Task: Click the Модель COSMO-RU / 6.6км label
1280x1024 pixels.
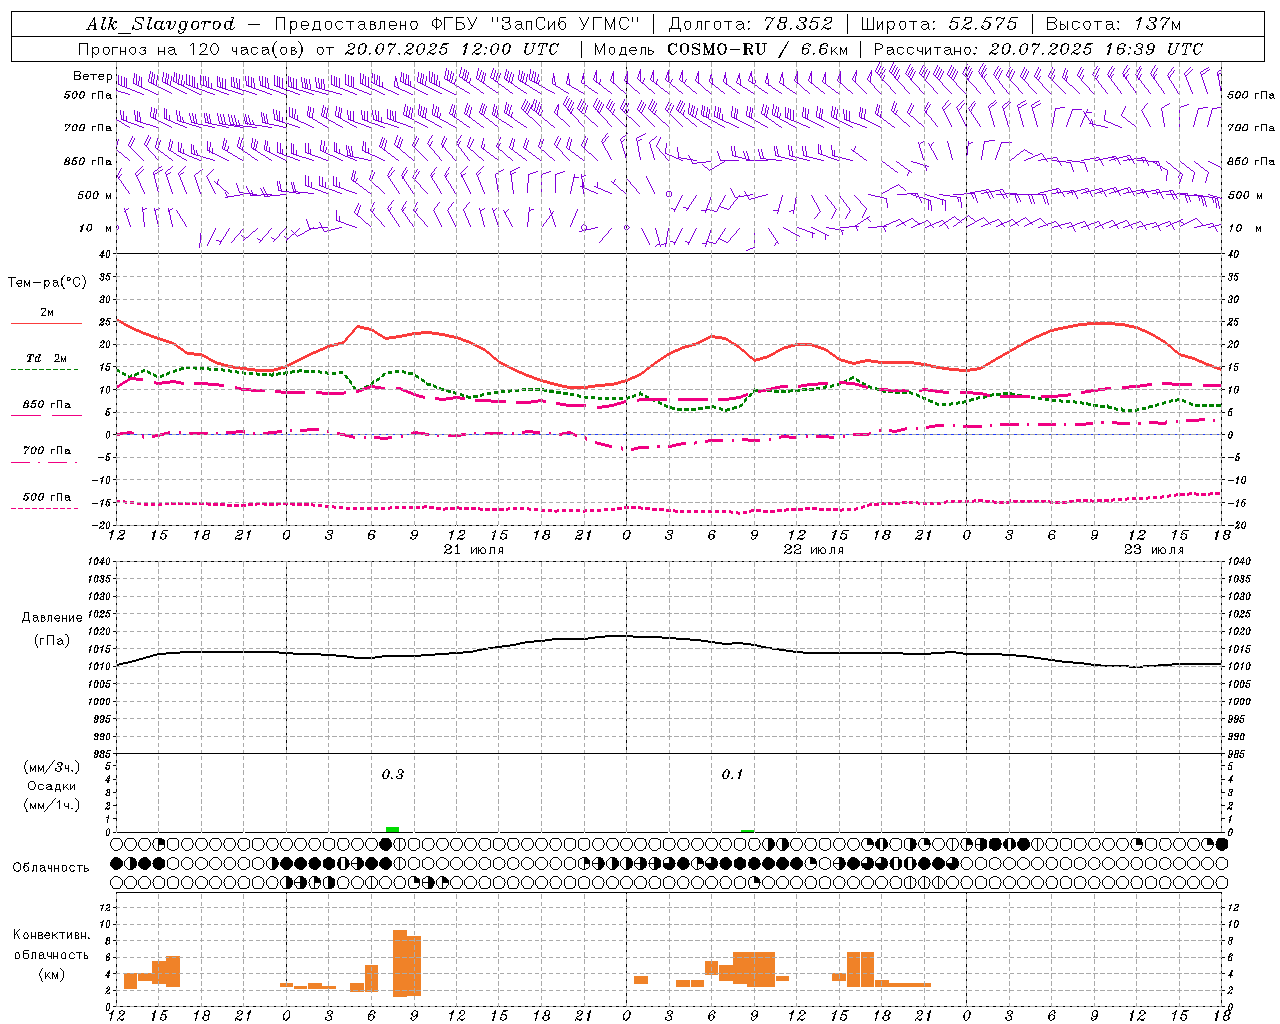Action: click(x=721, y=48)
